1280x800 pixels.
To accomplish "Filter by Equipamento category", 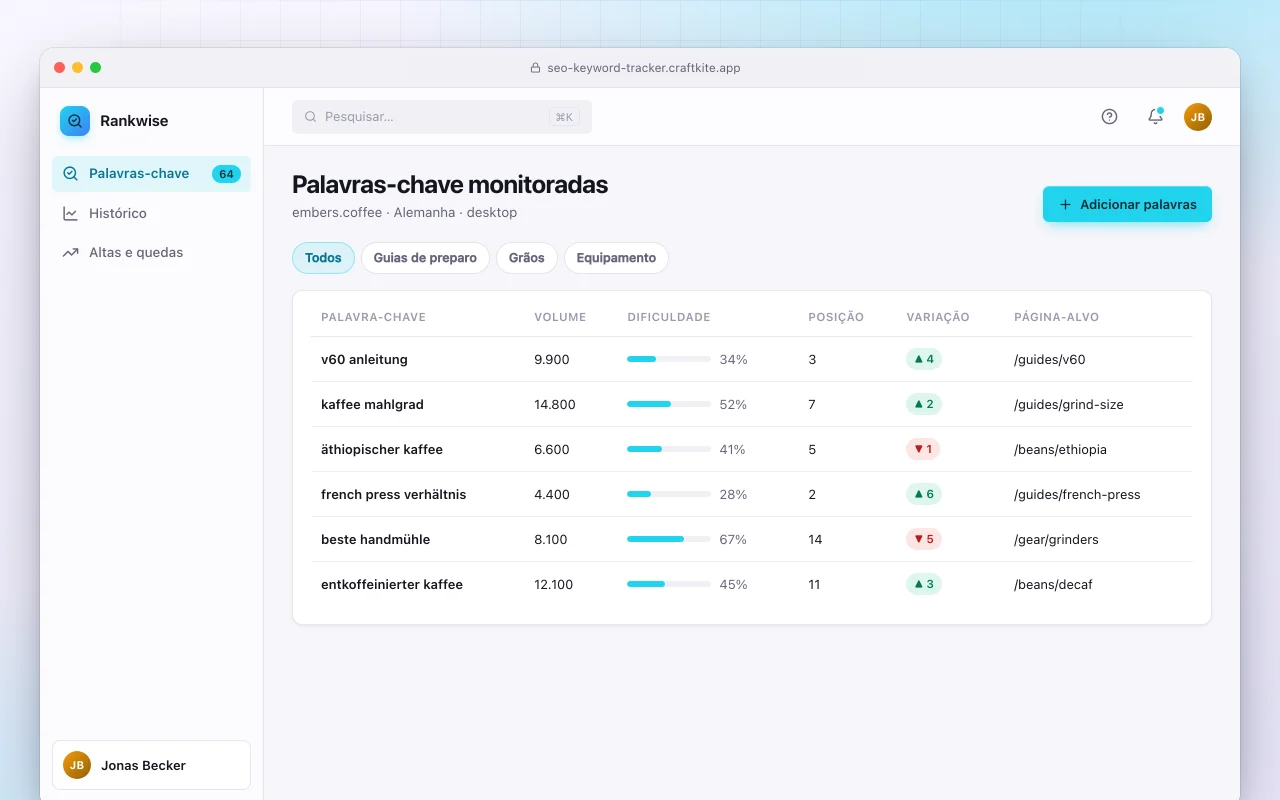I will point(616,258).
